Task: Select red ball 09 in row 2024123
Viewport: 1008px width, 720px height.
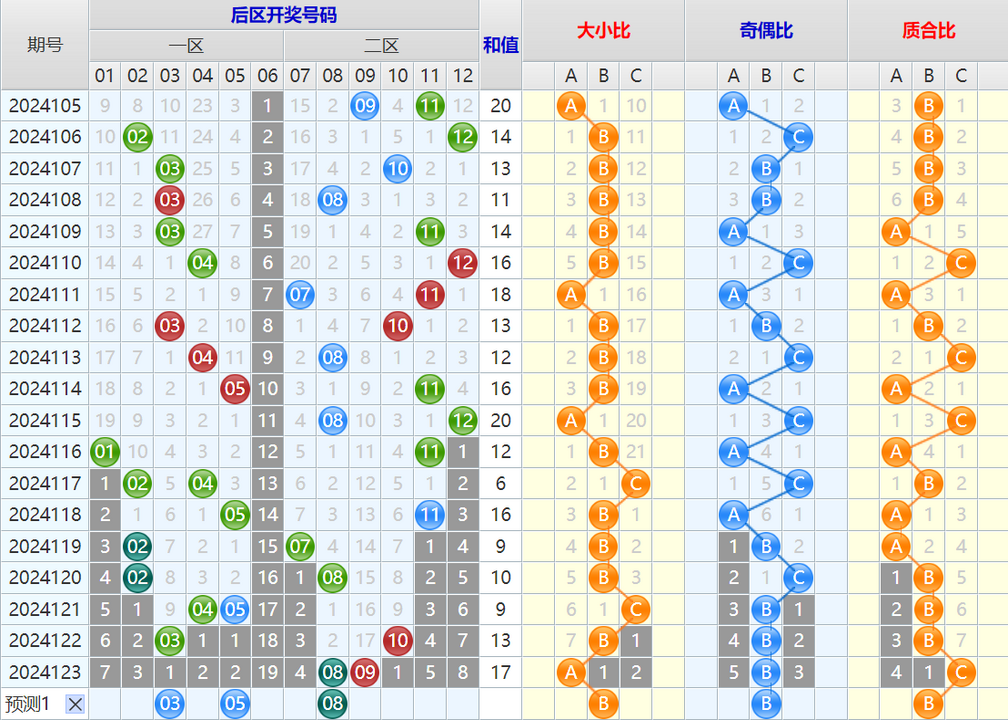Action: point(365,672)
